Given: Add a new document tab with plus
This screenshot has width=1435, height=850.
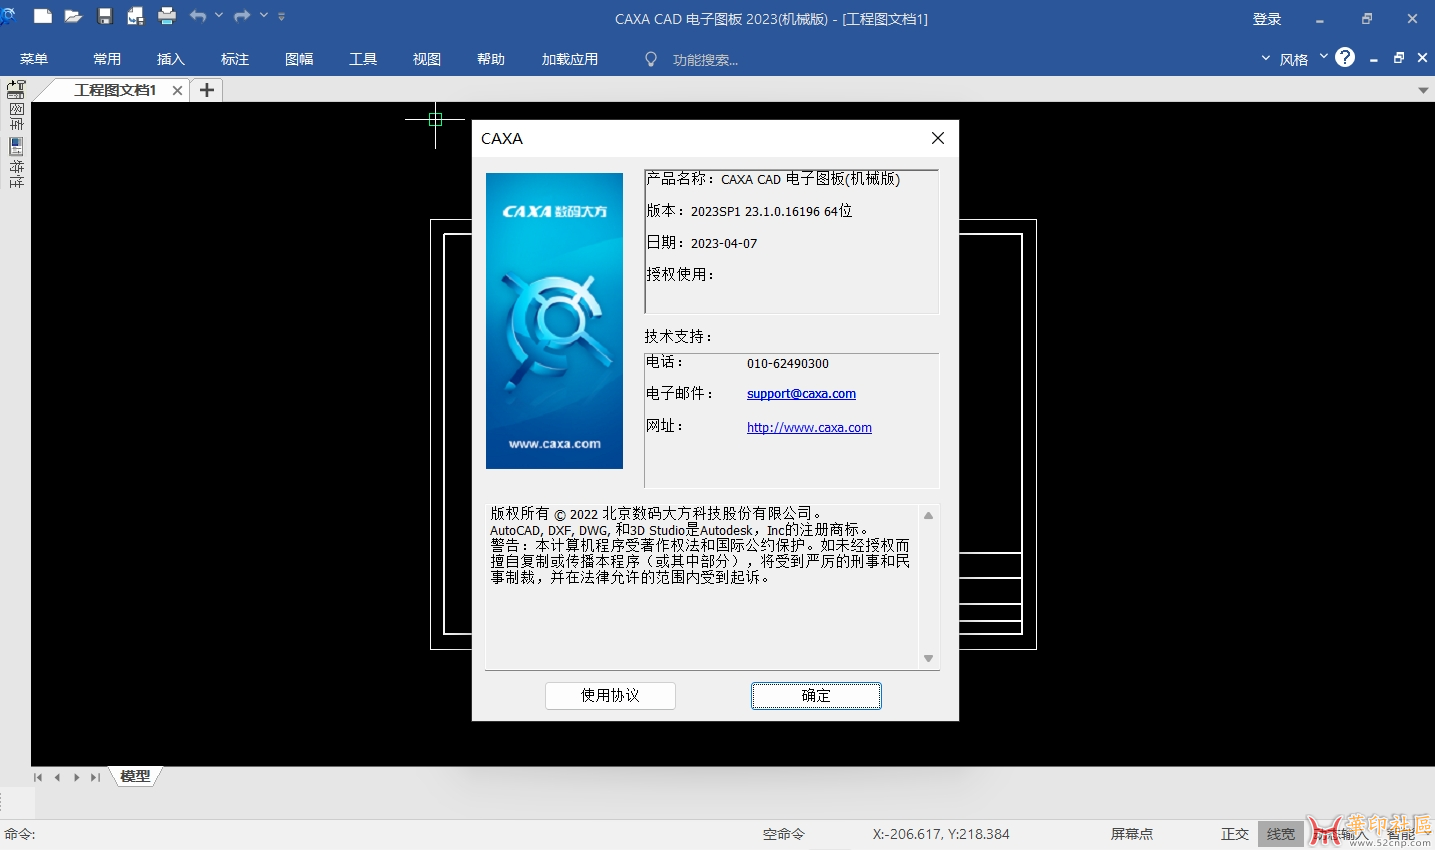Looking at the screenshot, I should pyautogui.click(x=207, y=90).
